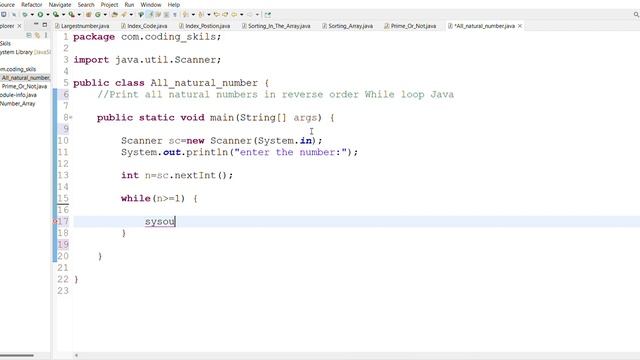Toggle Mark Occurrences in toolbar
Viewport: 640px width, 360px height.
pos(150,15)
